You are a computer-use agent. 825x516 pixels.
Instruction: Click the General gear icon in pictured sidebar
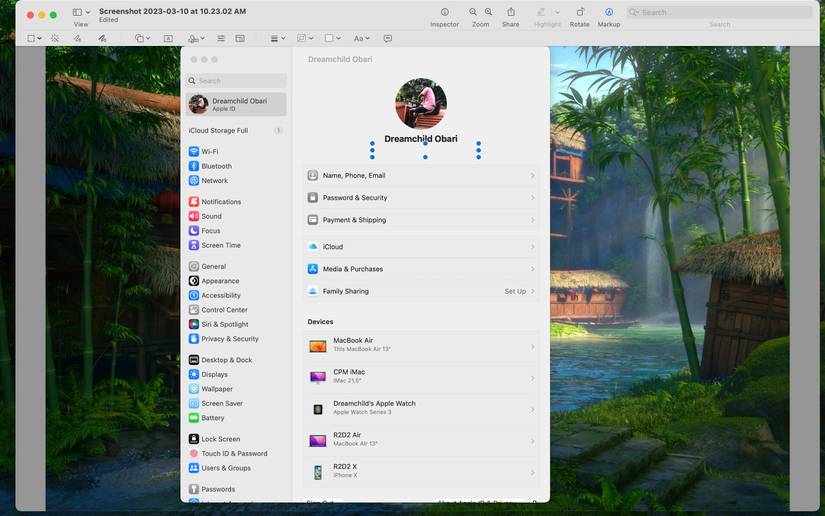pyautogui.click(x=194, y=267)
